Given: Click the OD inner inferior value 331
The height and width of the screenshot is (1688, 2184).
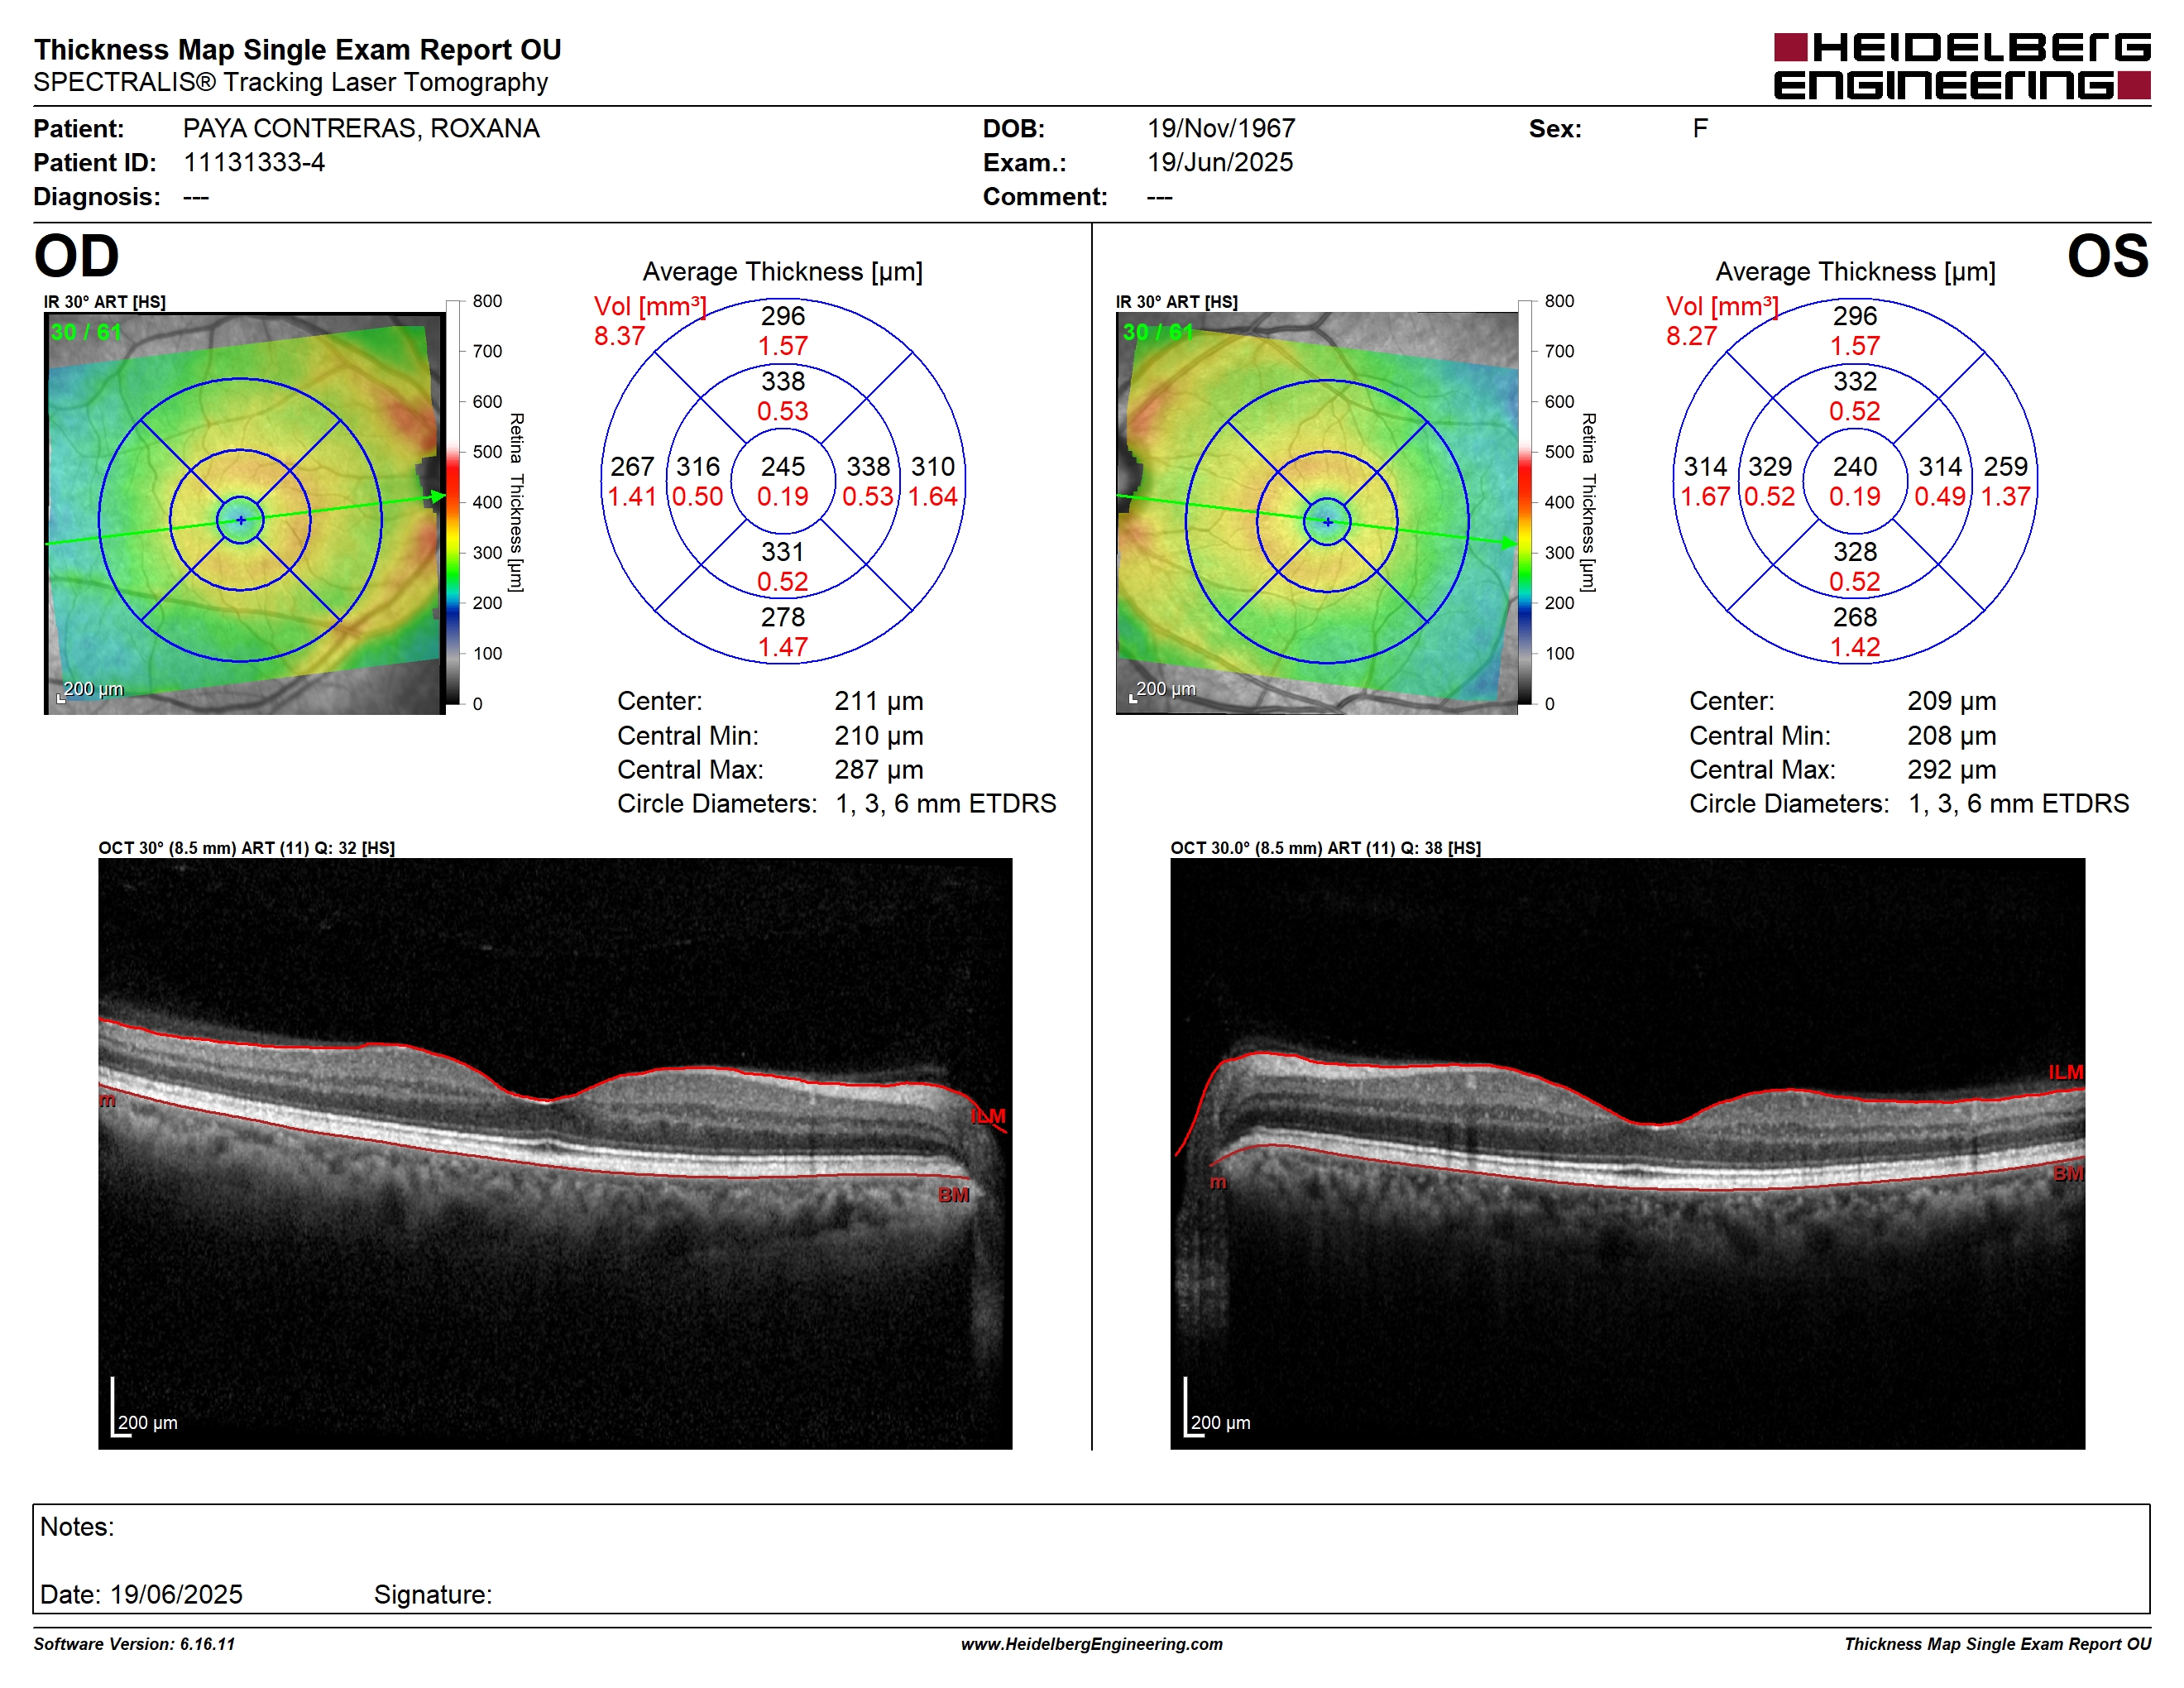Looking at the screenshot, I should [783, 552].
